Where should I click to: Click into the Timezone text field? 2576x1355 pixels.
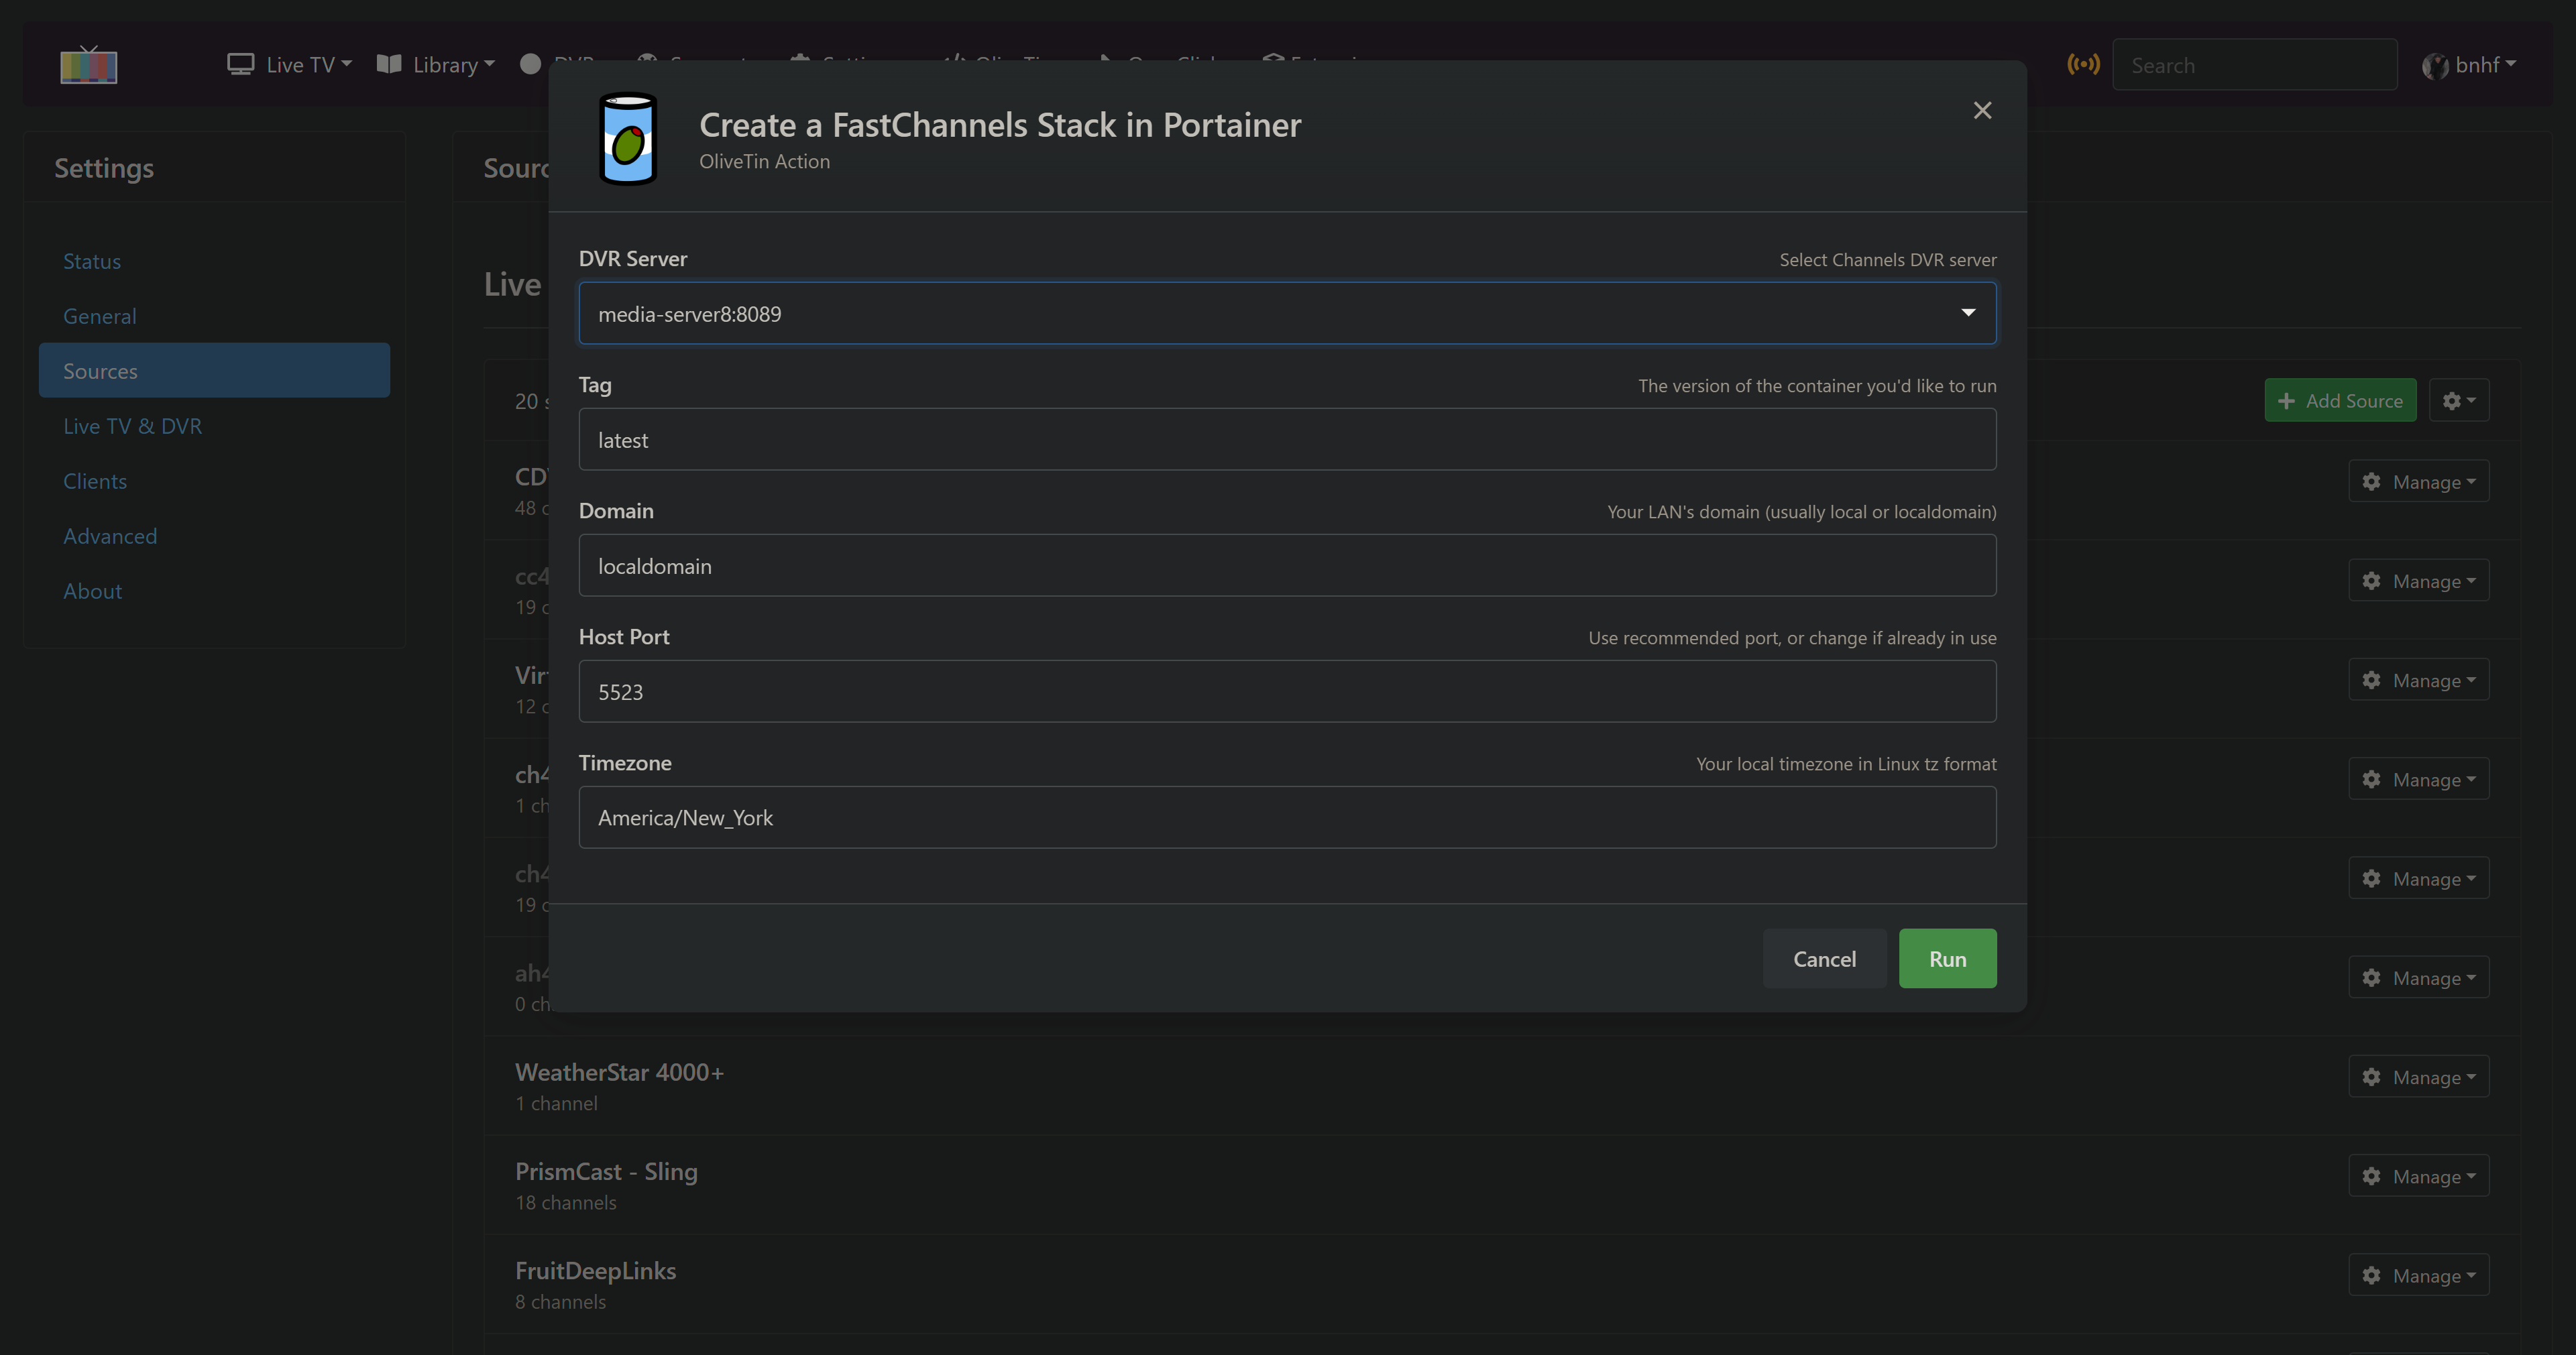[1287, 818]
